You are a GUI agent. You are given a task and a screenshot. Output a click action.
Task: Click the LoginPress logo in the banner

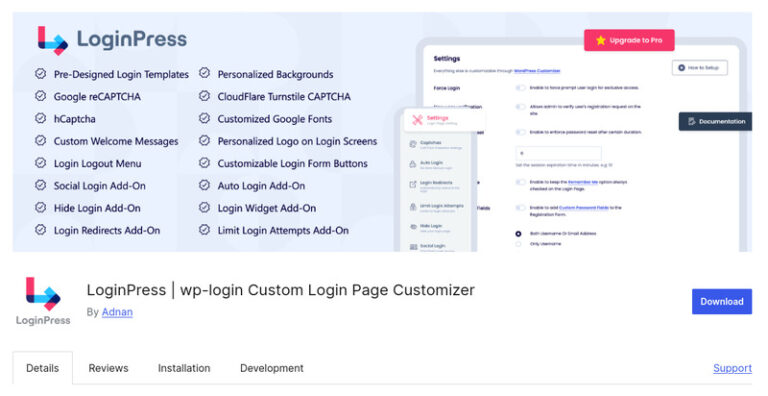[x=112, y=40]
